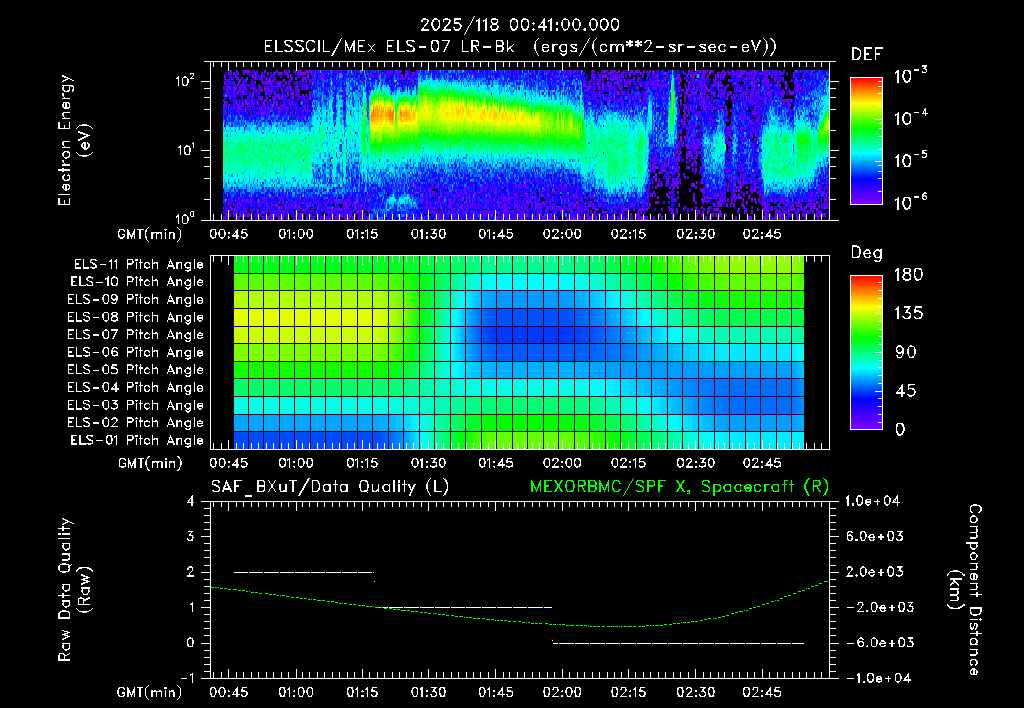
Task: Click the GMT(min) label under the bottom plot
Action: tap(150, 692)
